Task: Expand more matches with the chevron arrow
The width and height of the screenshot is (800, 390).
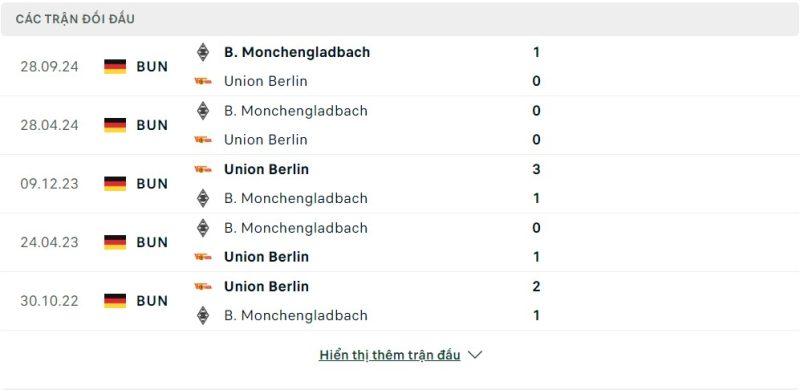Action: coord(474,355)
